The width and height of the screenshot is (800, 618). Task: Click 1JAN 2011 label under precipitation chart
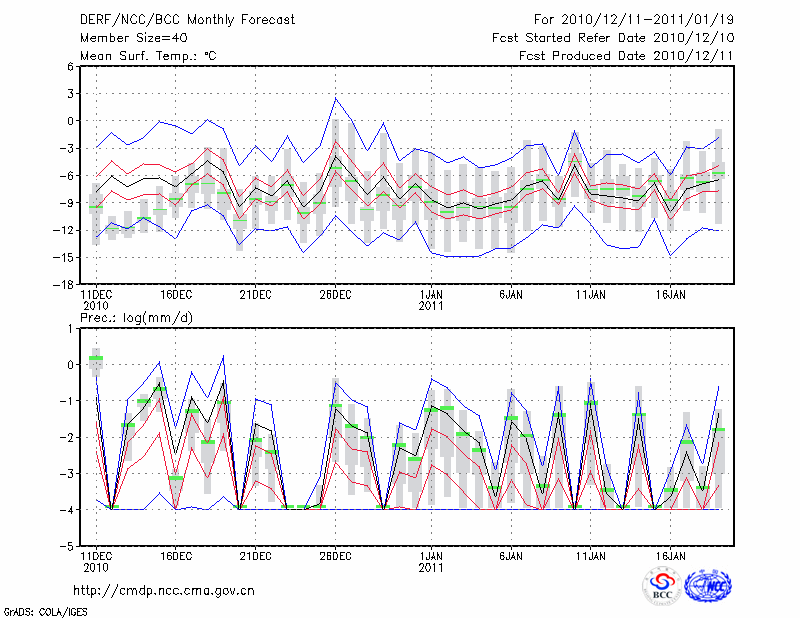(x=431, y=560)
